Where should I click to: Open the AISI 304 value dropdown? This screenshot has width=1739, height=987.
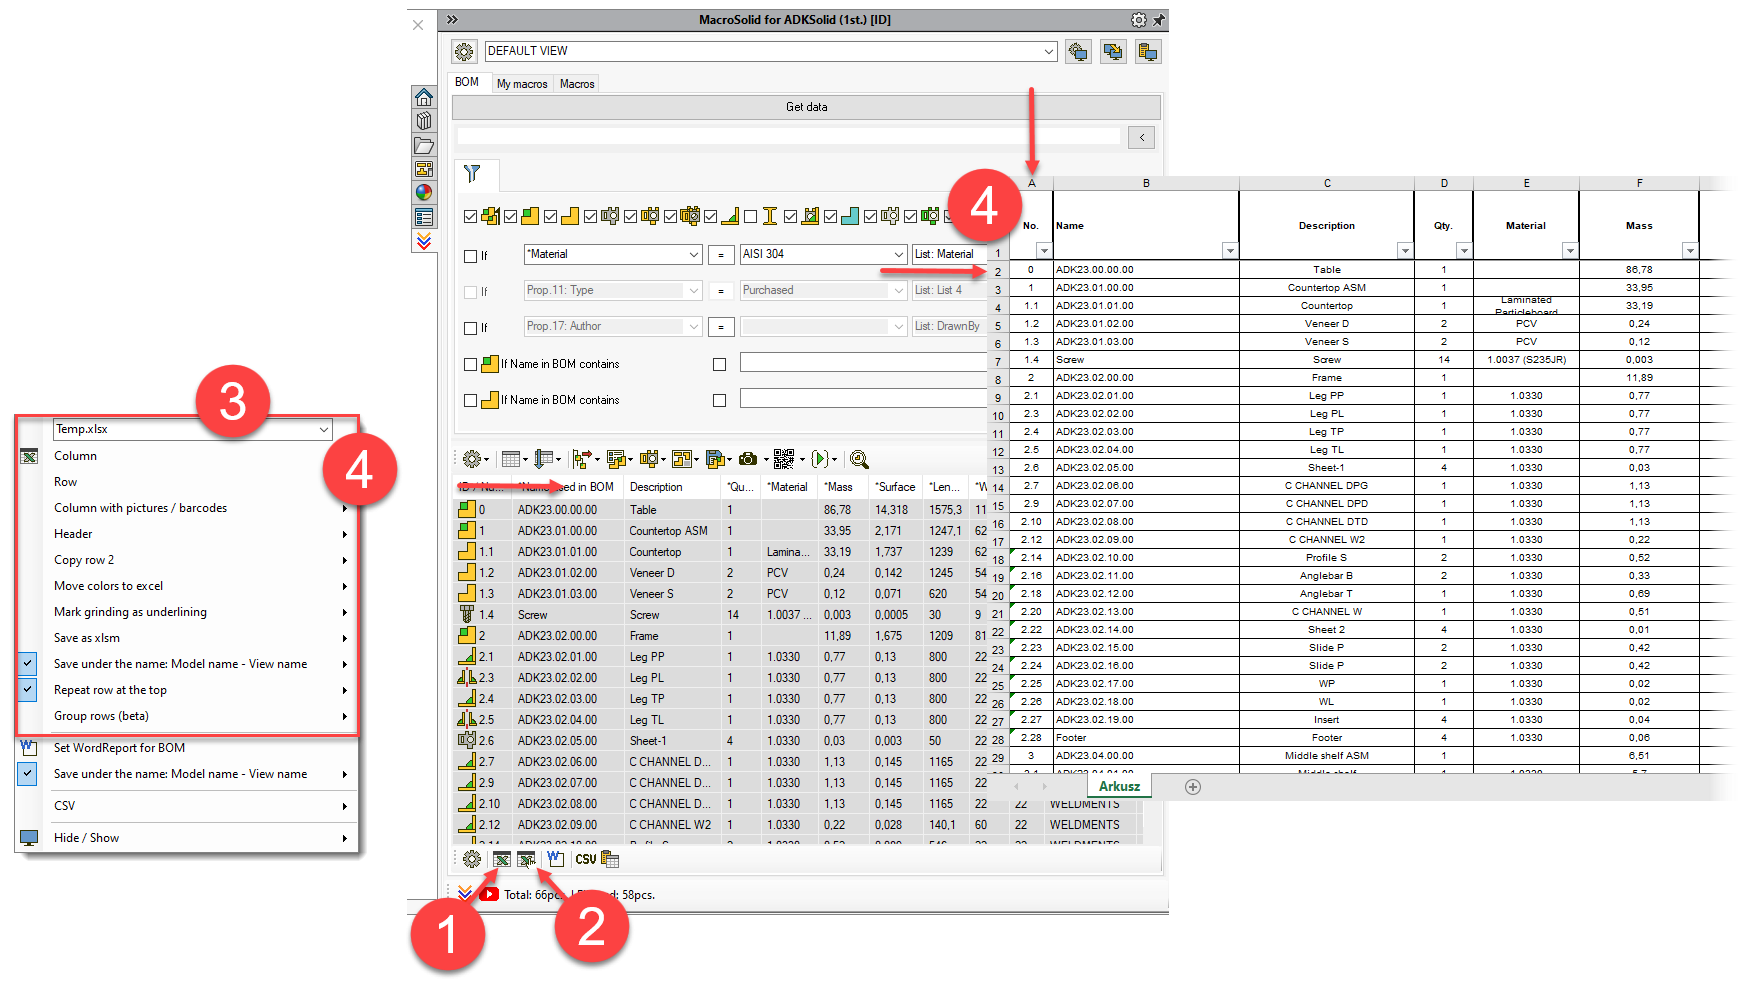(898, 255)
